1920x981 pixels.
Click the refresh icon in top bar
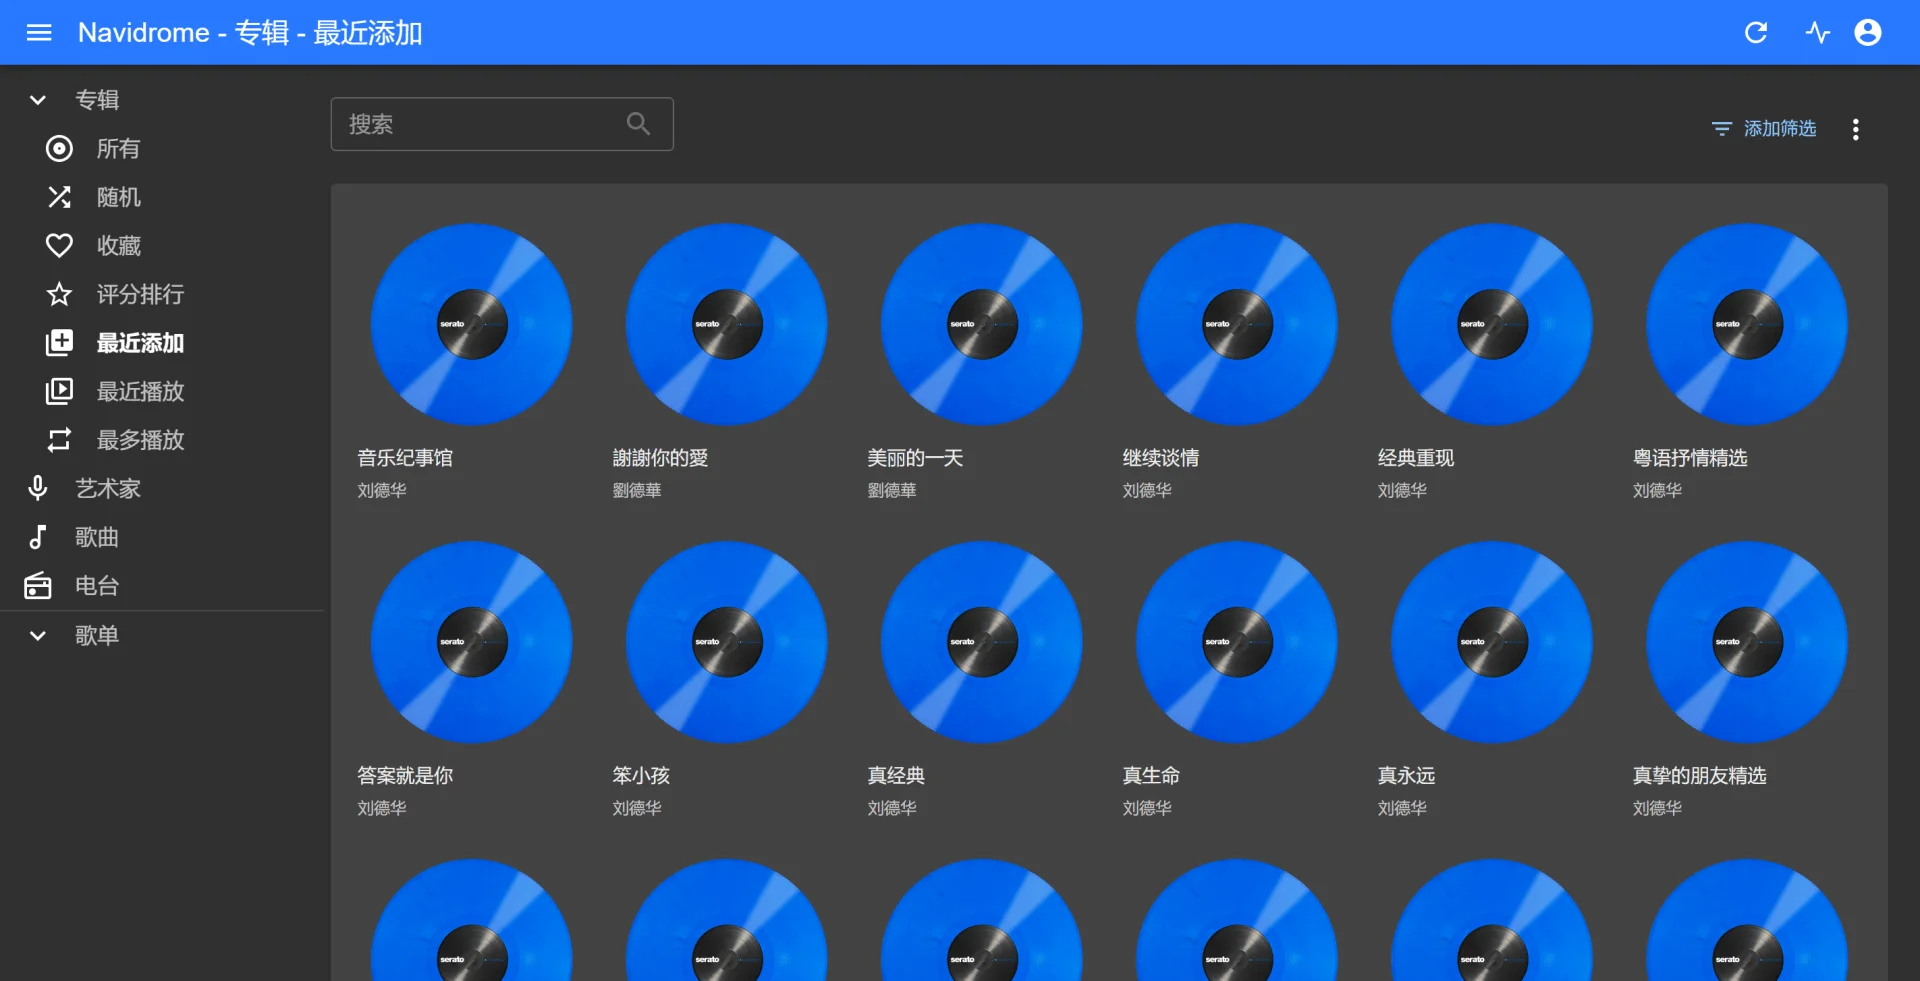(1755, 33)
